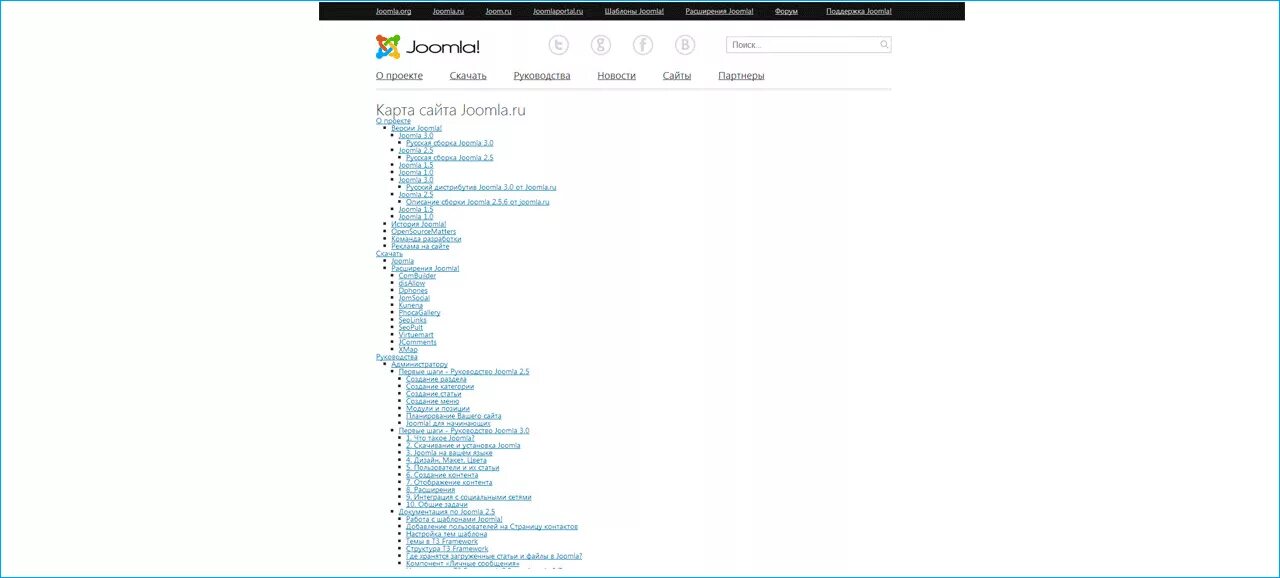
Task: Open Joomlaportal.ru in the top bar
Action: point(558,11)
